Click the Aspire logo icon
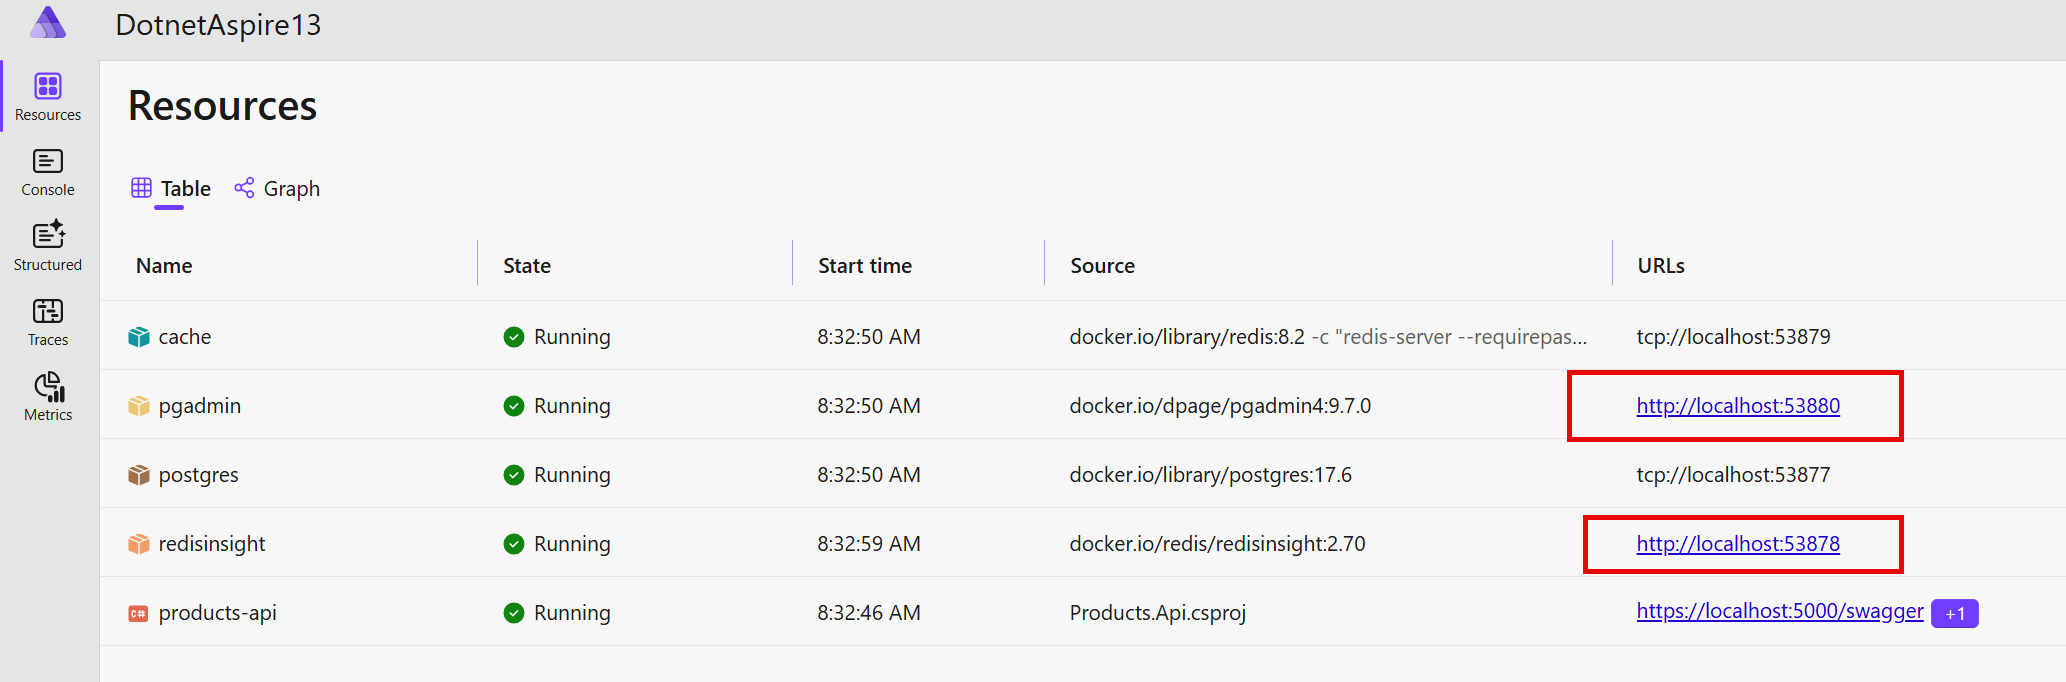Image resolution: width=2066 pixels, height=682 pixels. tap(47, 24)
